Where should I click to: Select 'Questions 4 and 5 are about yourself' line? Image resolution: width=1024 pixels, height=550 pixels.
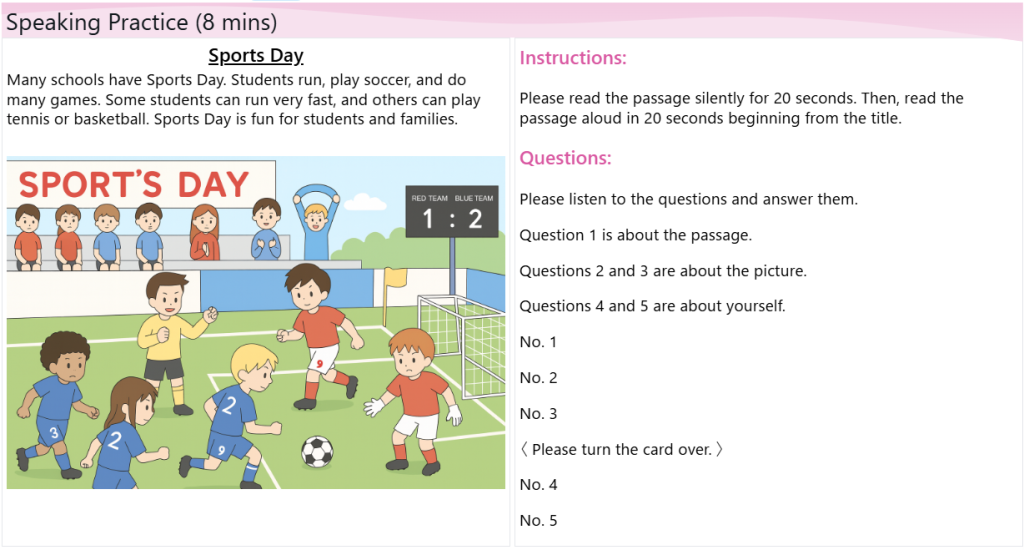click(x=652, y=306)
